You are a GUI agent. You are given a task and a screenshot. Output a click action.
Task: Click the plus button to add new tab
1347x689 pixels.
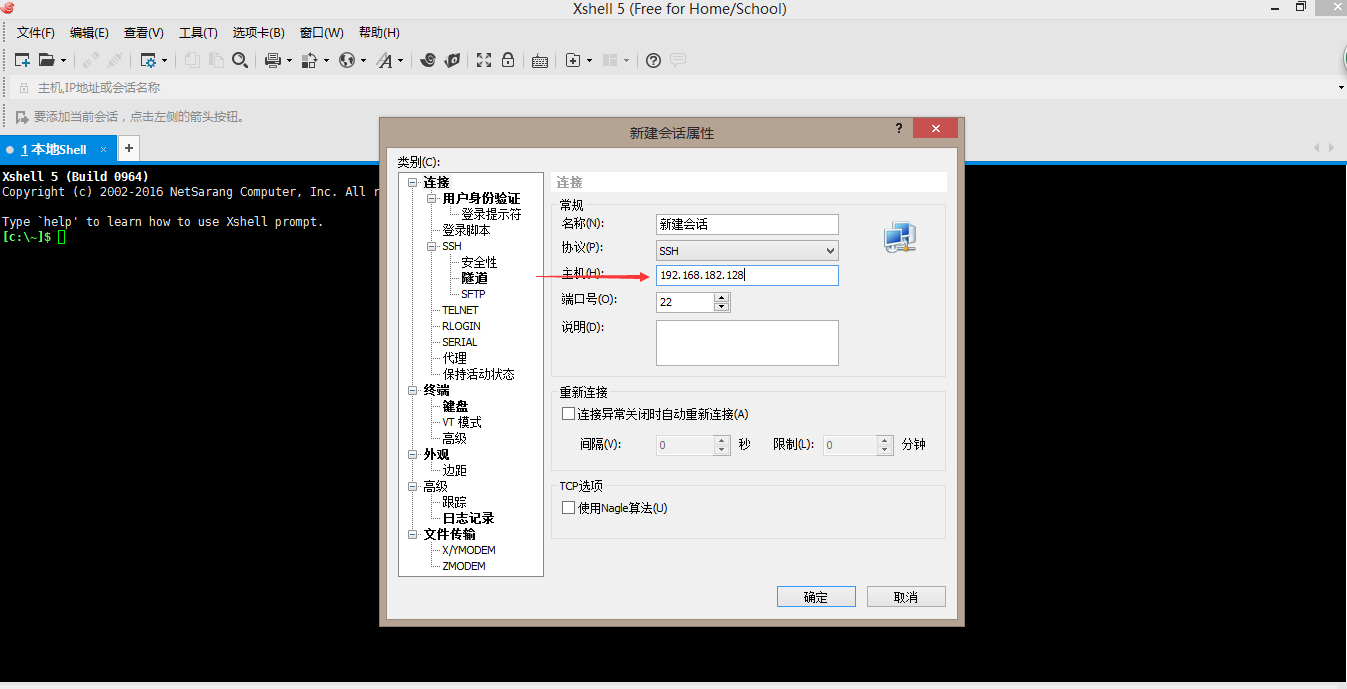click(x=128, y=148)
